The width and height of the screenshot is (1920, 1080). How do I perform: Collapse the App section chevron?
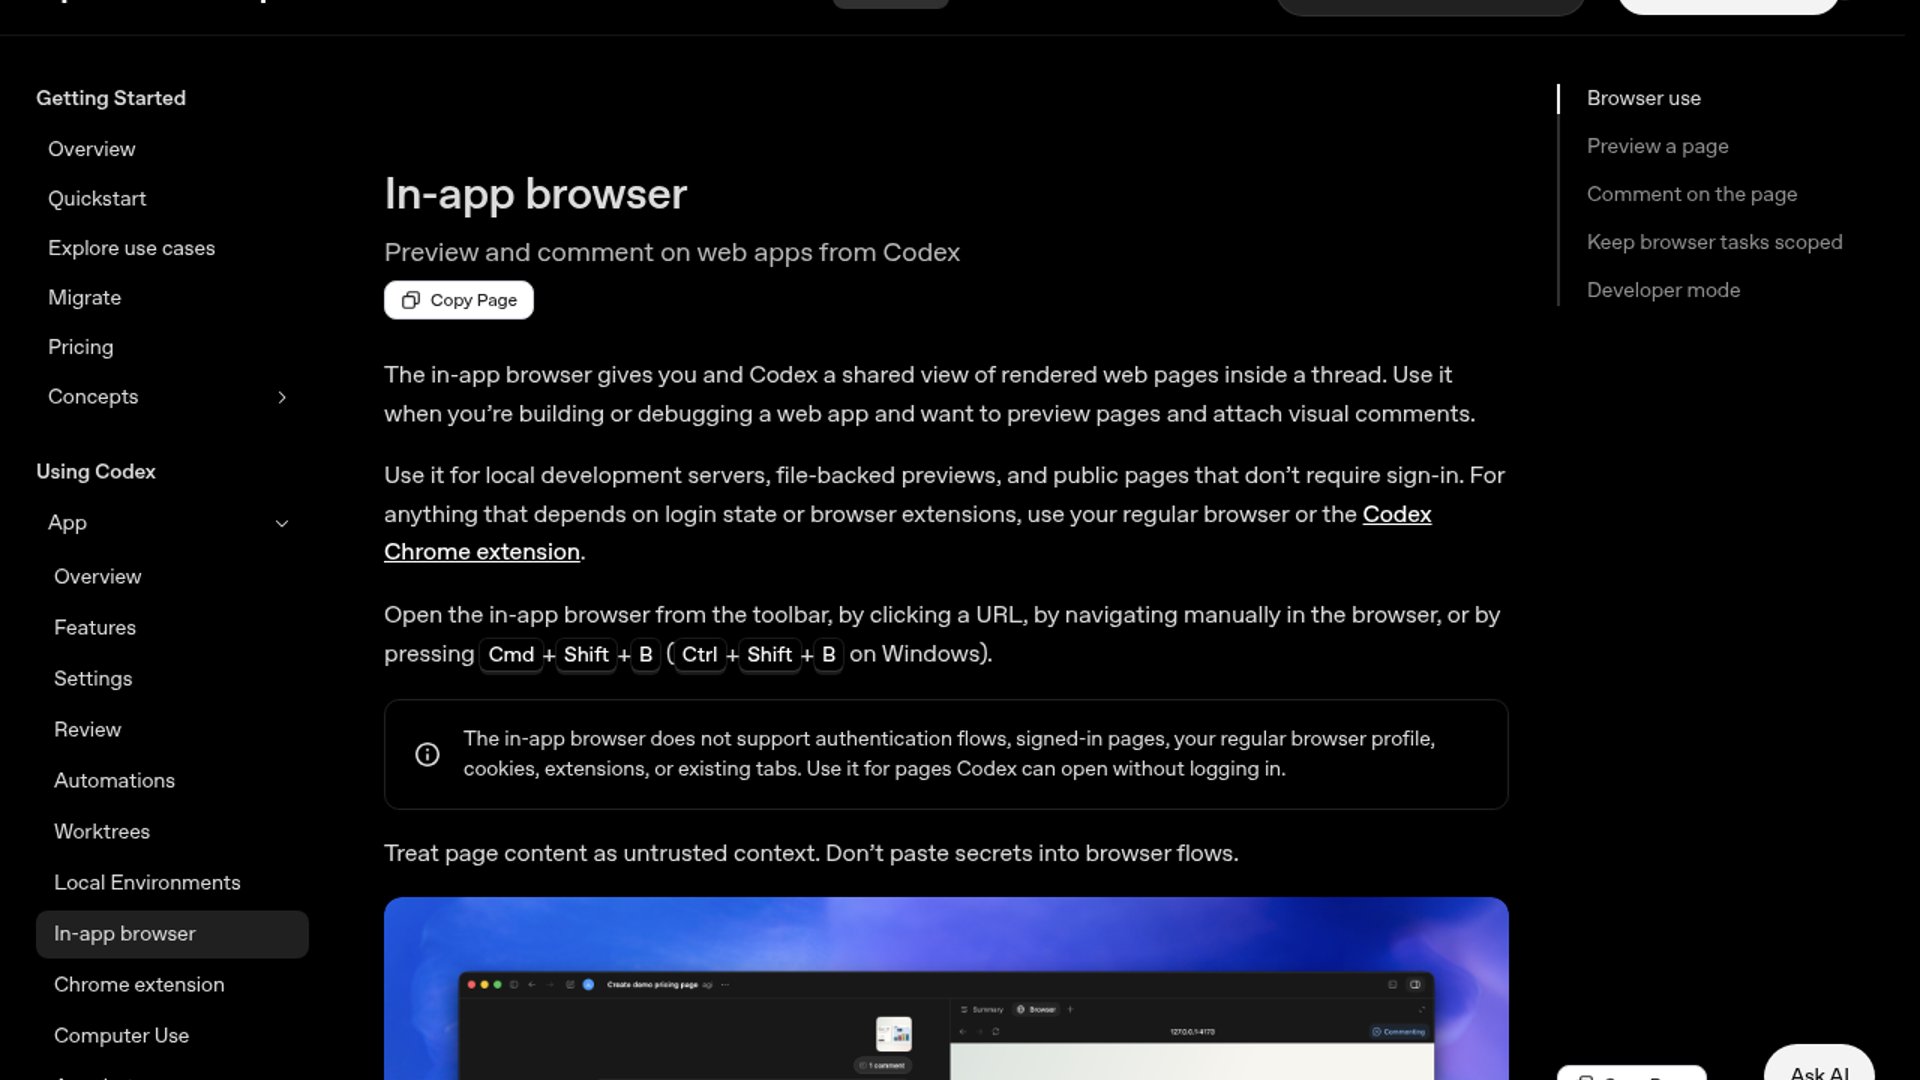[282, 523]
